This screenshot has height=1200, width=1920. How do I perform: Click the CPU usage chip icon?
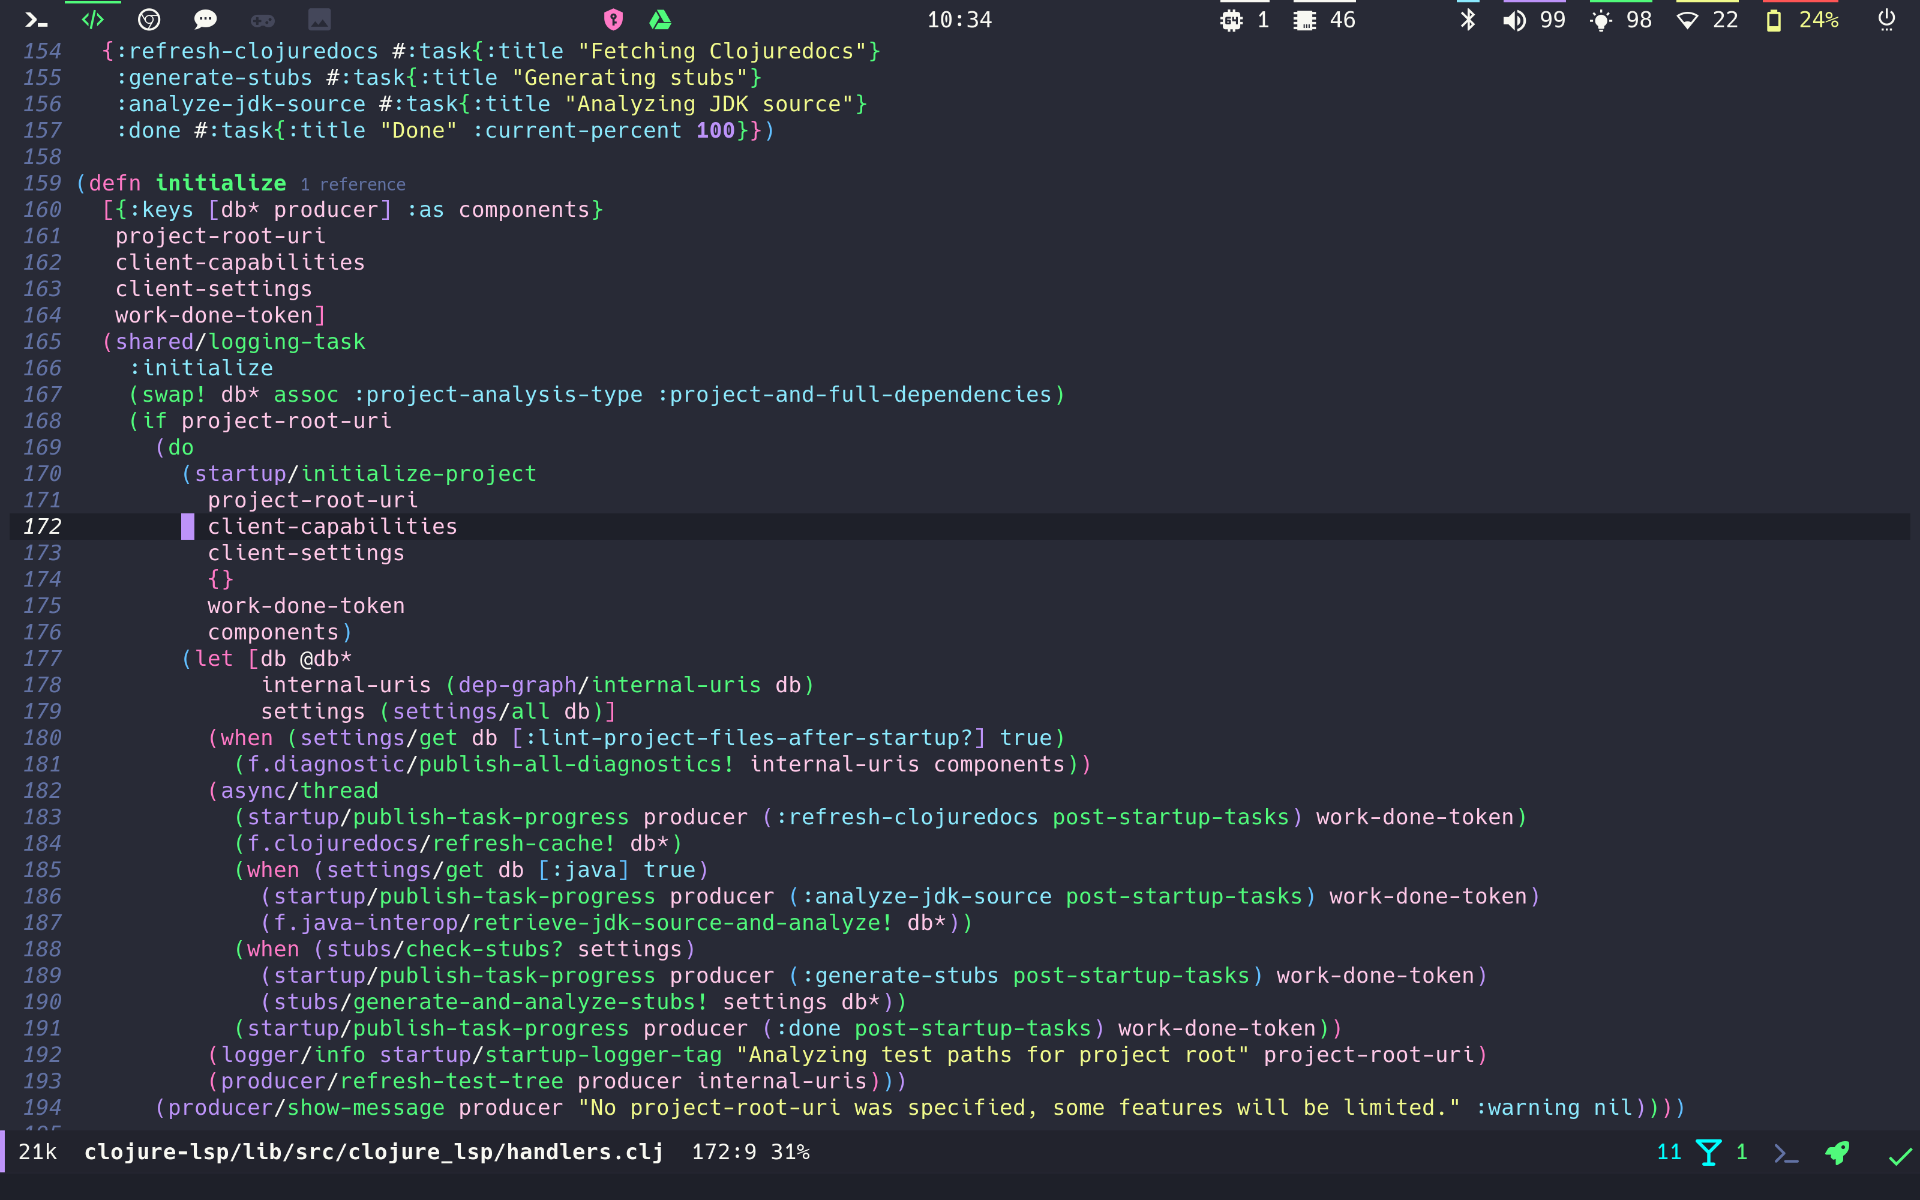(1231, 20)
